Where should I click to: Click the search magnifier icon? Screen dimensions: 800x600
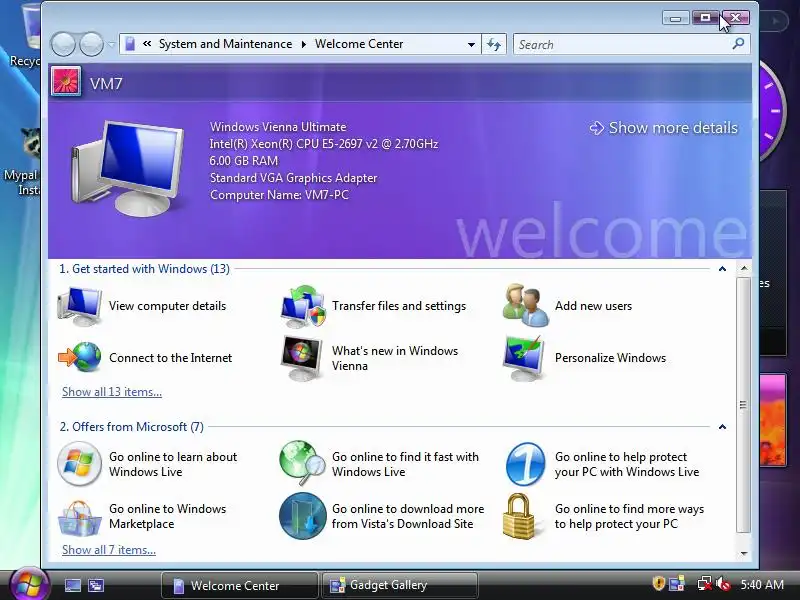[x=738, y=44]
